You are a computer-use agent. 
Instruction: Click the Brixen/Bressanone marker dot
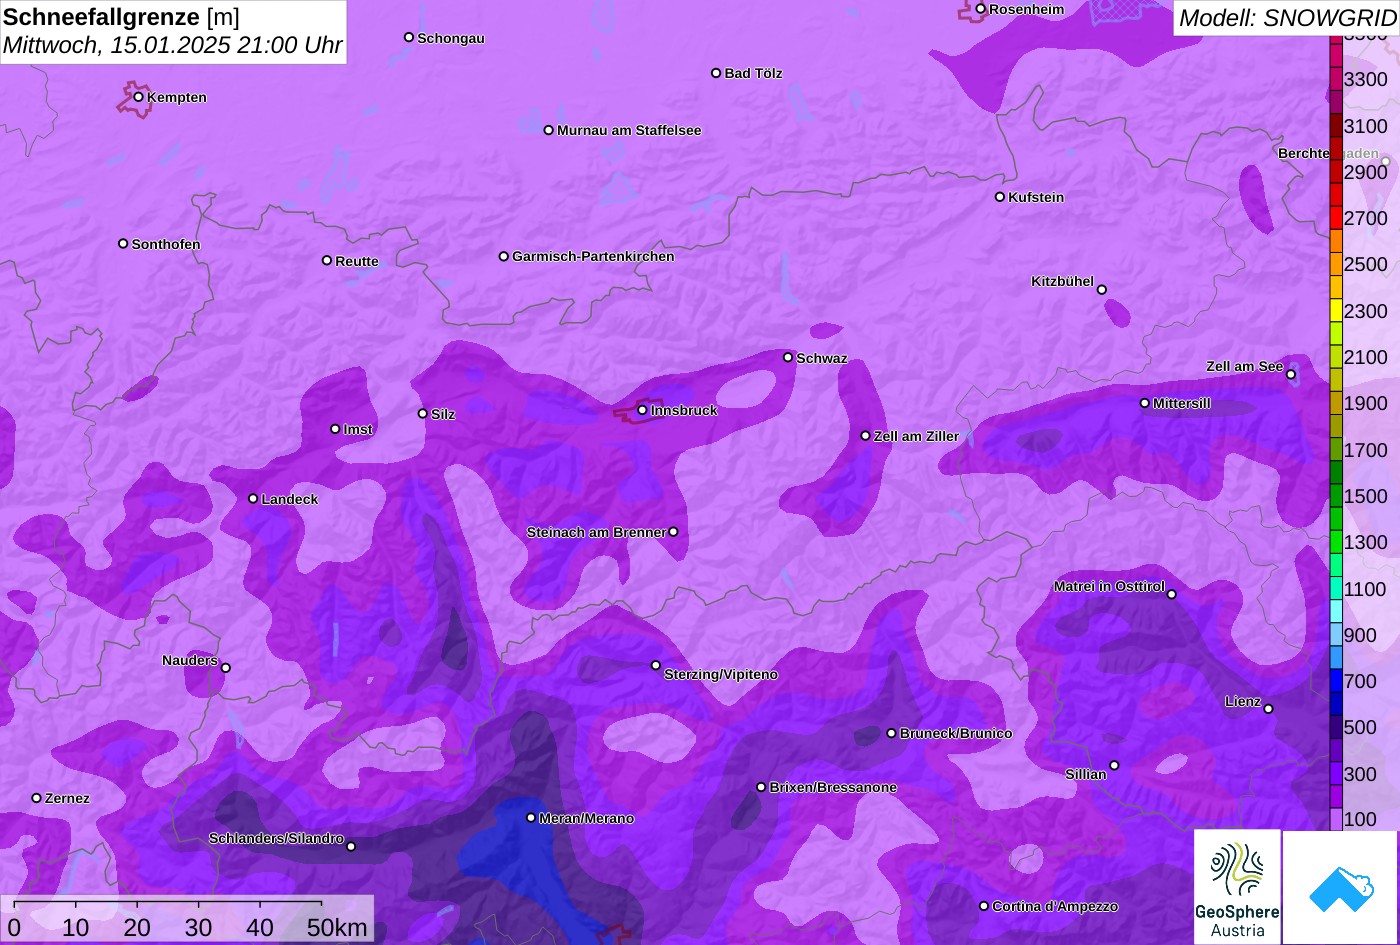tap(761, 787)
